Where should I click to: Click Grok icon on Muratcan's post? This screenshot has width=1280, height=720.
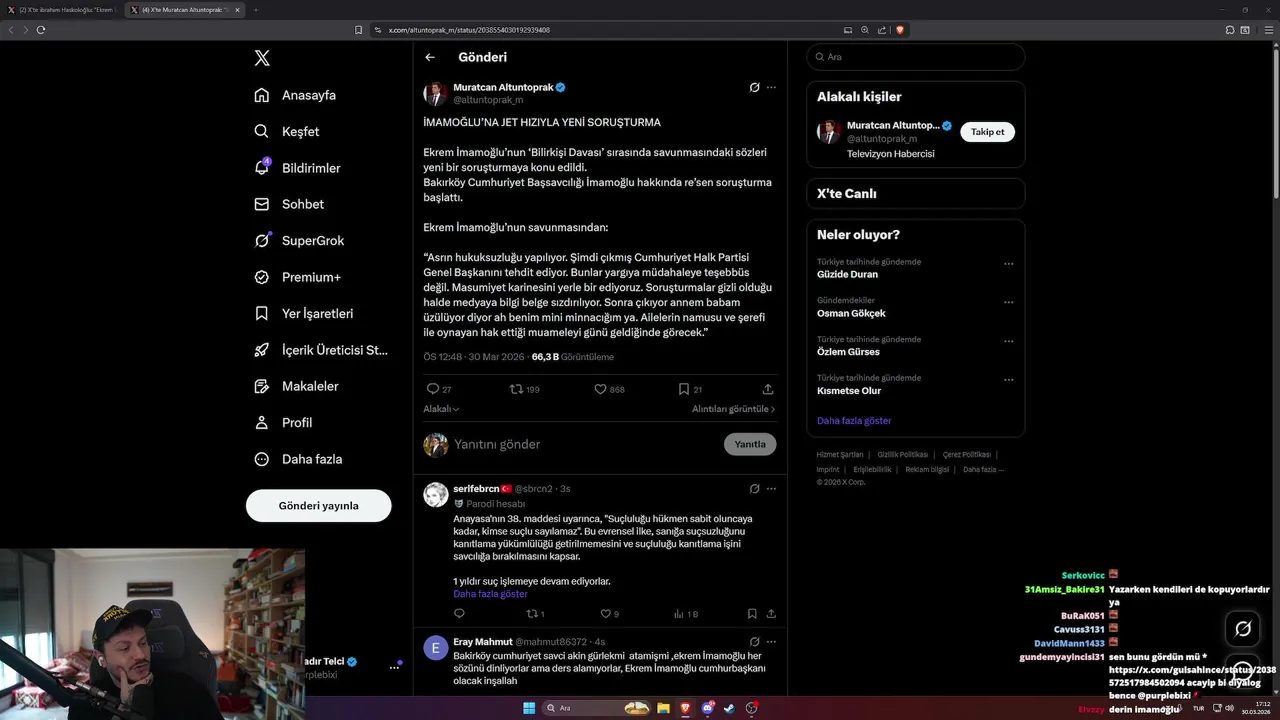pyautogui.click(x=754, y=87)
